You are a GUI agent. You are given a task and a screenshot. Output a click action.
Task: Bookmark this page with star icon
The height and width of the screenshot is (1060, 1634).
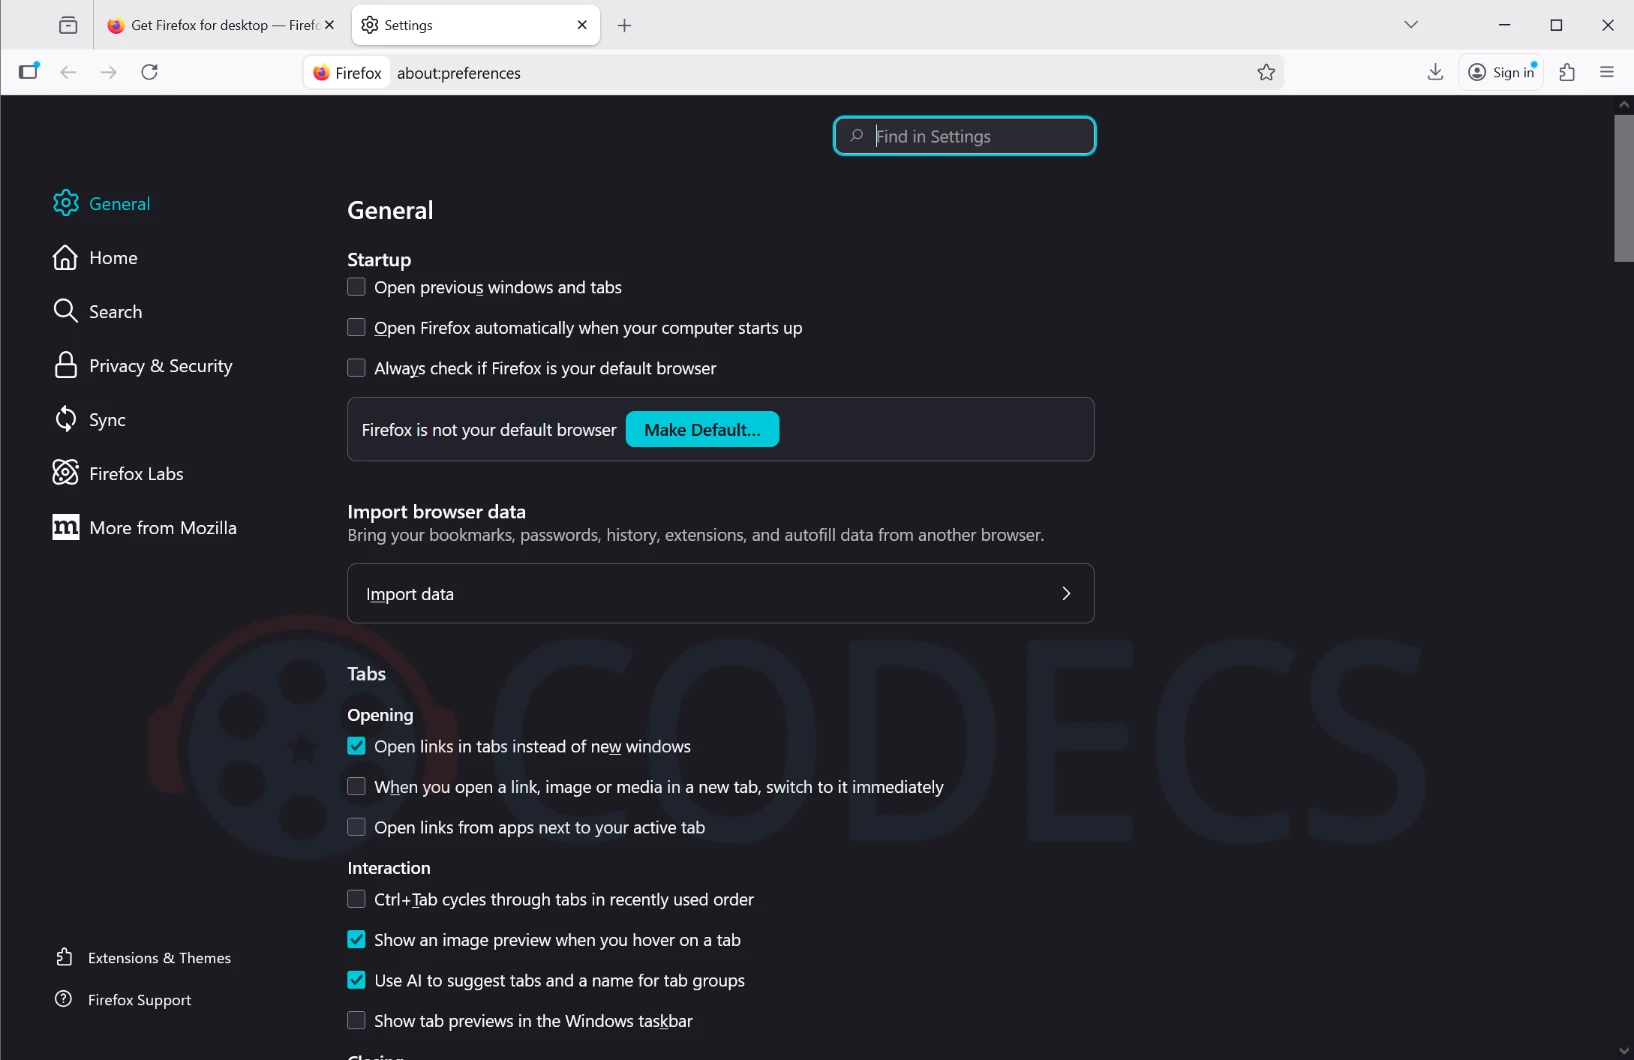(x=1266, y=72)
